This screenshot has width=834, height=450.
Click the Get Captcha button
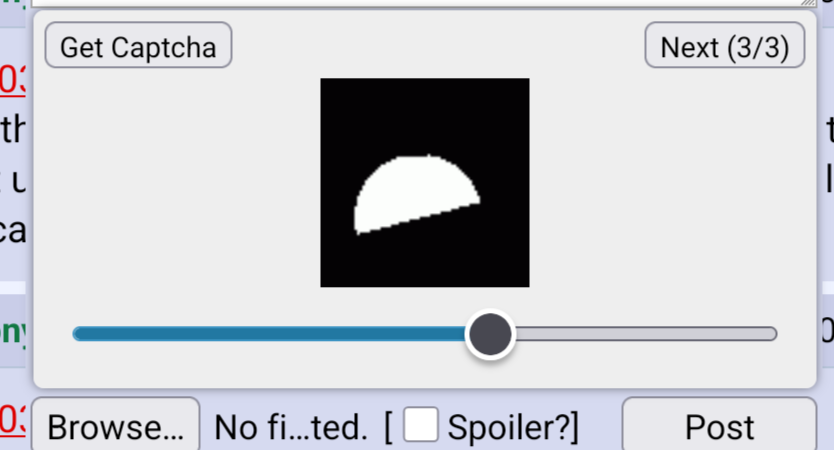138,45
